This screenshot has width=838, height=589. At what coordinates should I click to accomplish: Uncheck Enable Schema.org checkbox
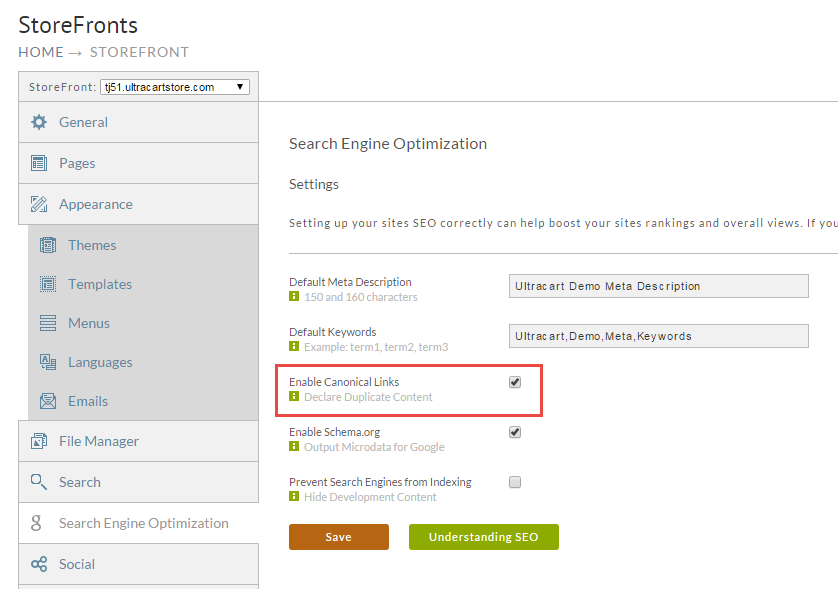[x=515, y=432]
